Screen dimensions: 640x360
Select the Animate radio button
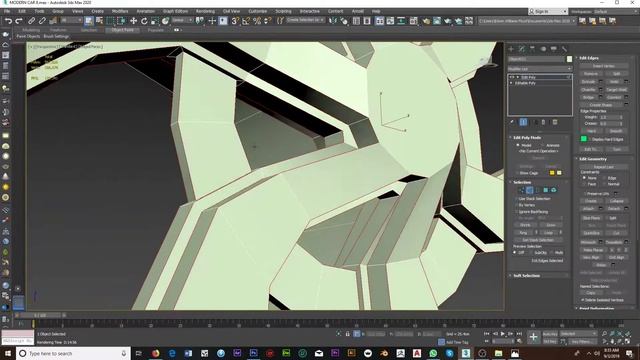[543, 145]
